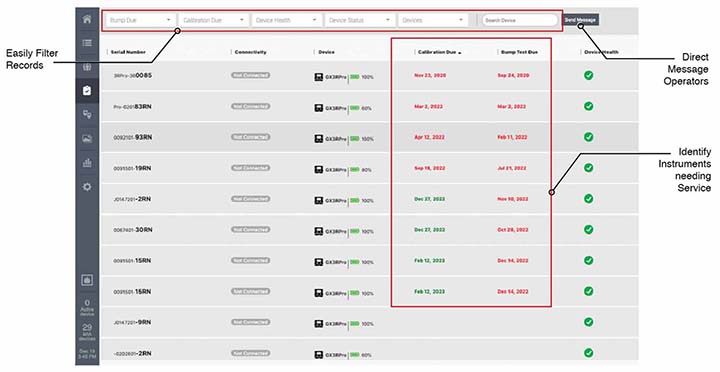Click GX3RPro device icon in 93RN row
The width and height of the screenshot is (720, 372).
click(319, 138)
